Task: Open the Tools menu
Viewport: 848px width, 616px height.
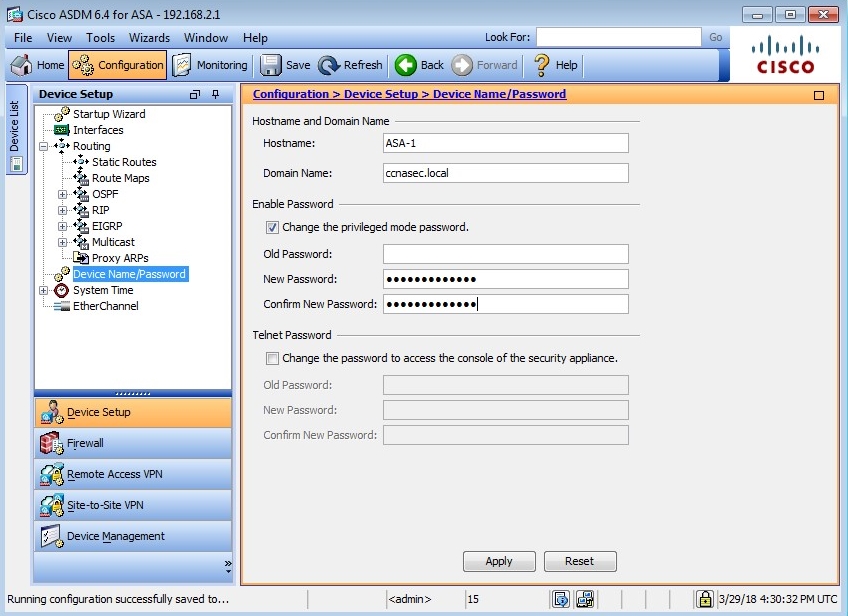Action: point(101,38)
